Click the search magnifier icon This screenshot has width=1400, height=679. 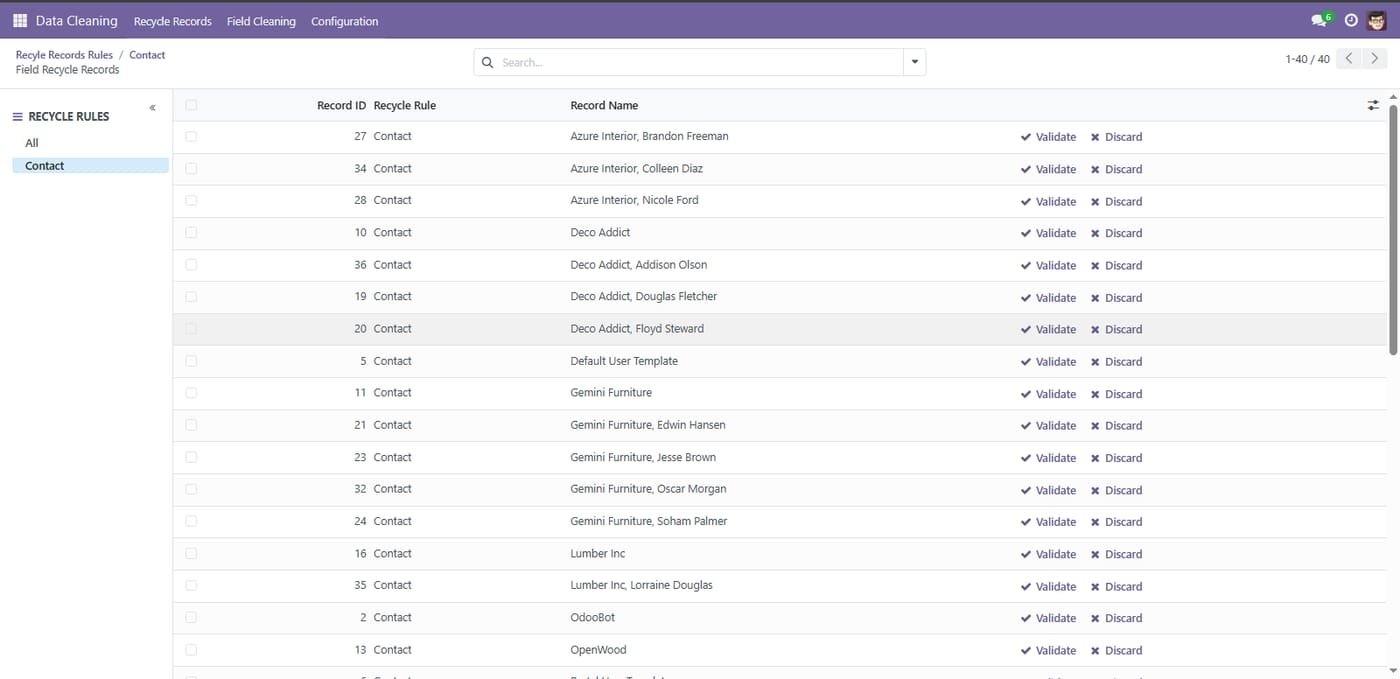tap(488, 62)
